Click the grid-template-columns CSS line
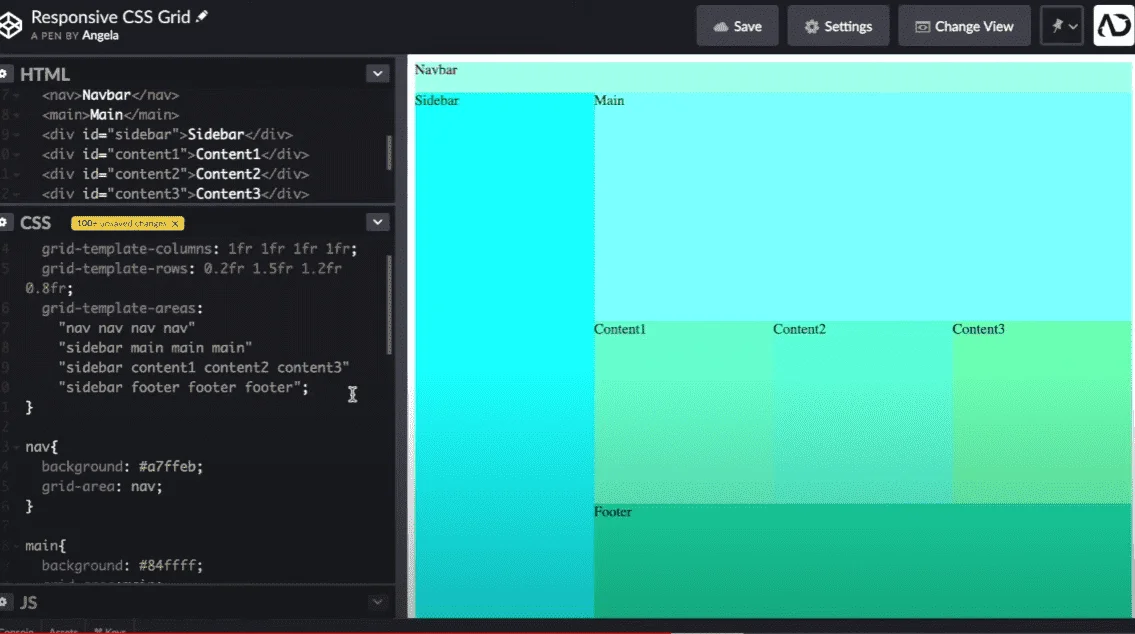Viewport: 1135px width, 634px height. click(x=199, y=249)
